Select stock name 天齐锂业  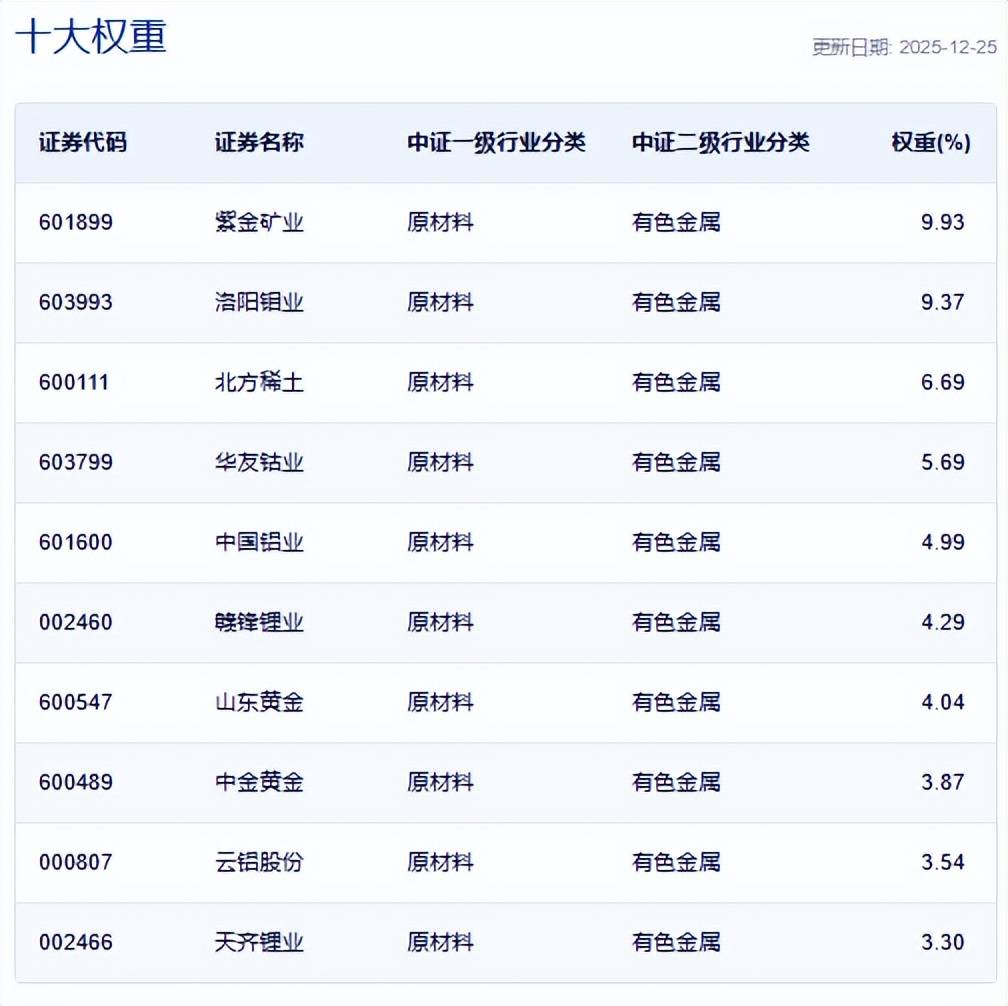coord(259,942)
